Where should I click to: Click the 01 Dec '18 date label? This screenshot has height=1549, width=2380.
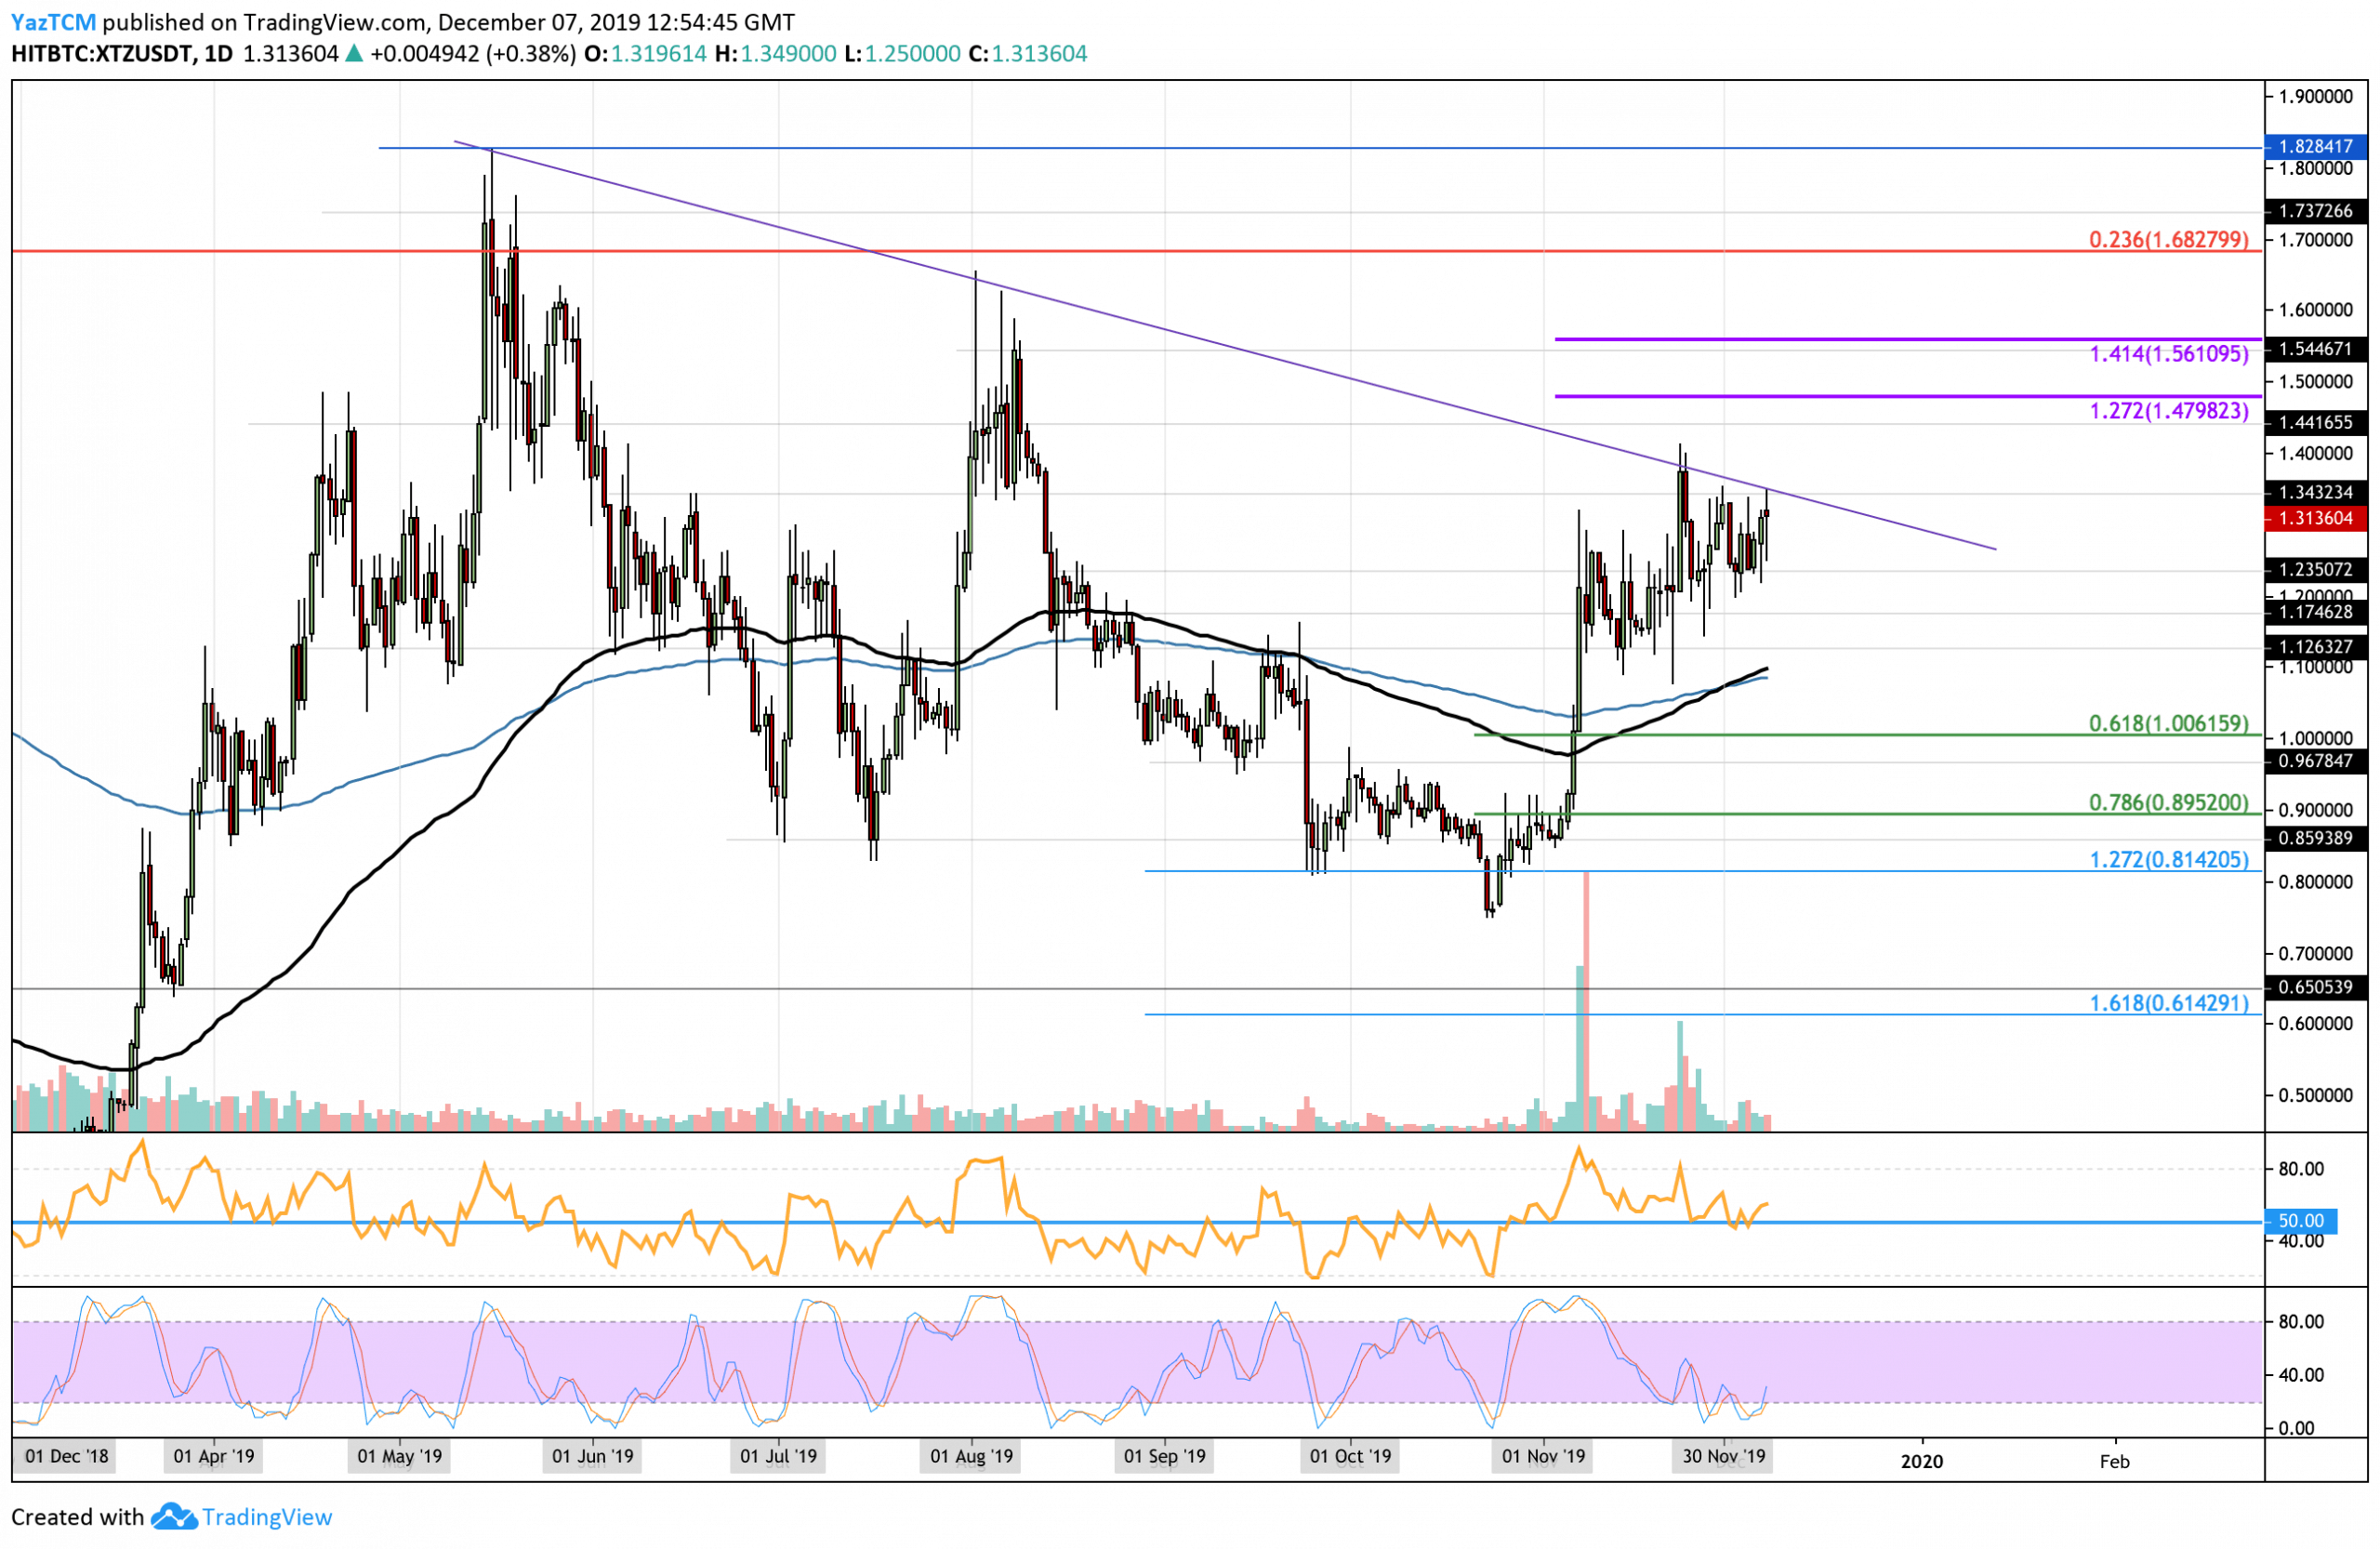[66, 1456]
